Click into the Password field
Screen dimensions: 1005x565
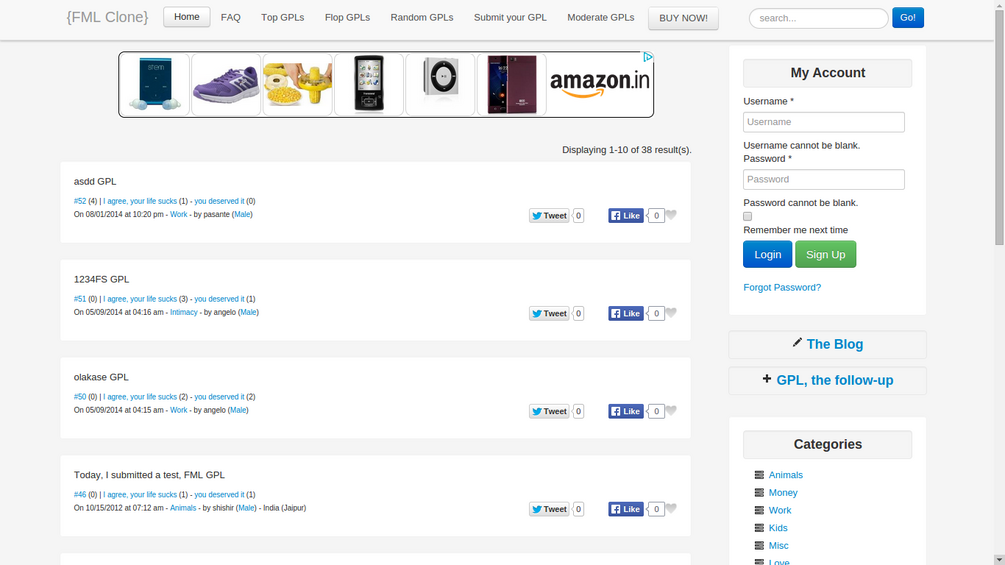click(824, 179)
